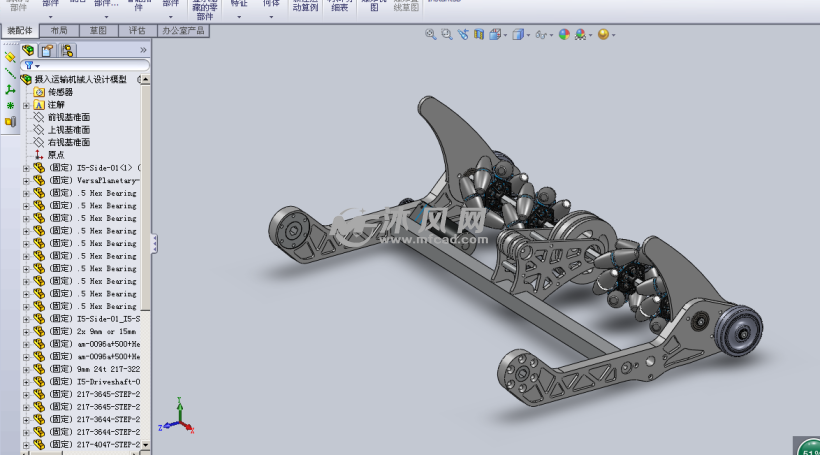Select the root assembly 摄入运输机械人设计模型
Viewport: 820px width, 455px height.
[81, 79]
